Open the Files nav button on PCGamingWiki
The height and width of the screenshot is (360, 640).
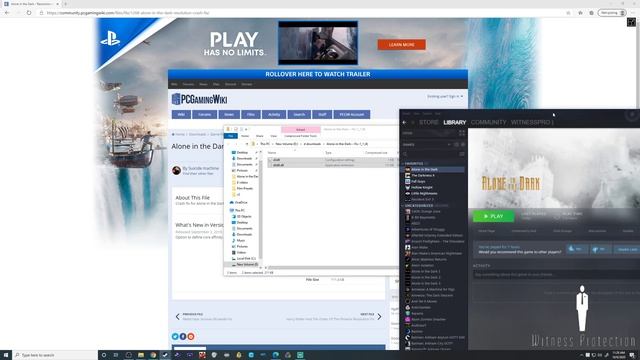pyautogui.click(x=251, y=115)
